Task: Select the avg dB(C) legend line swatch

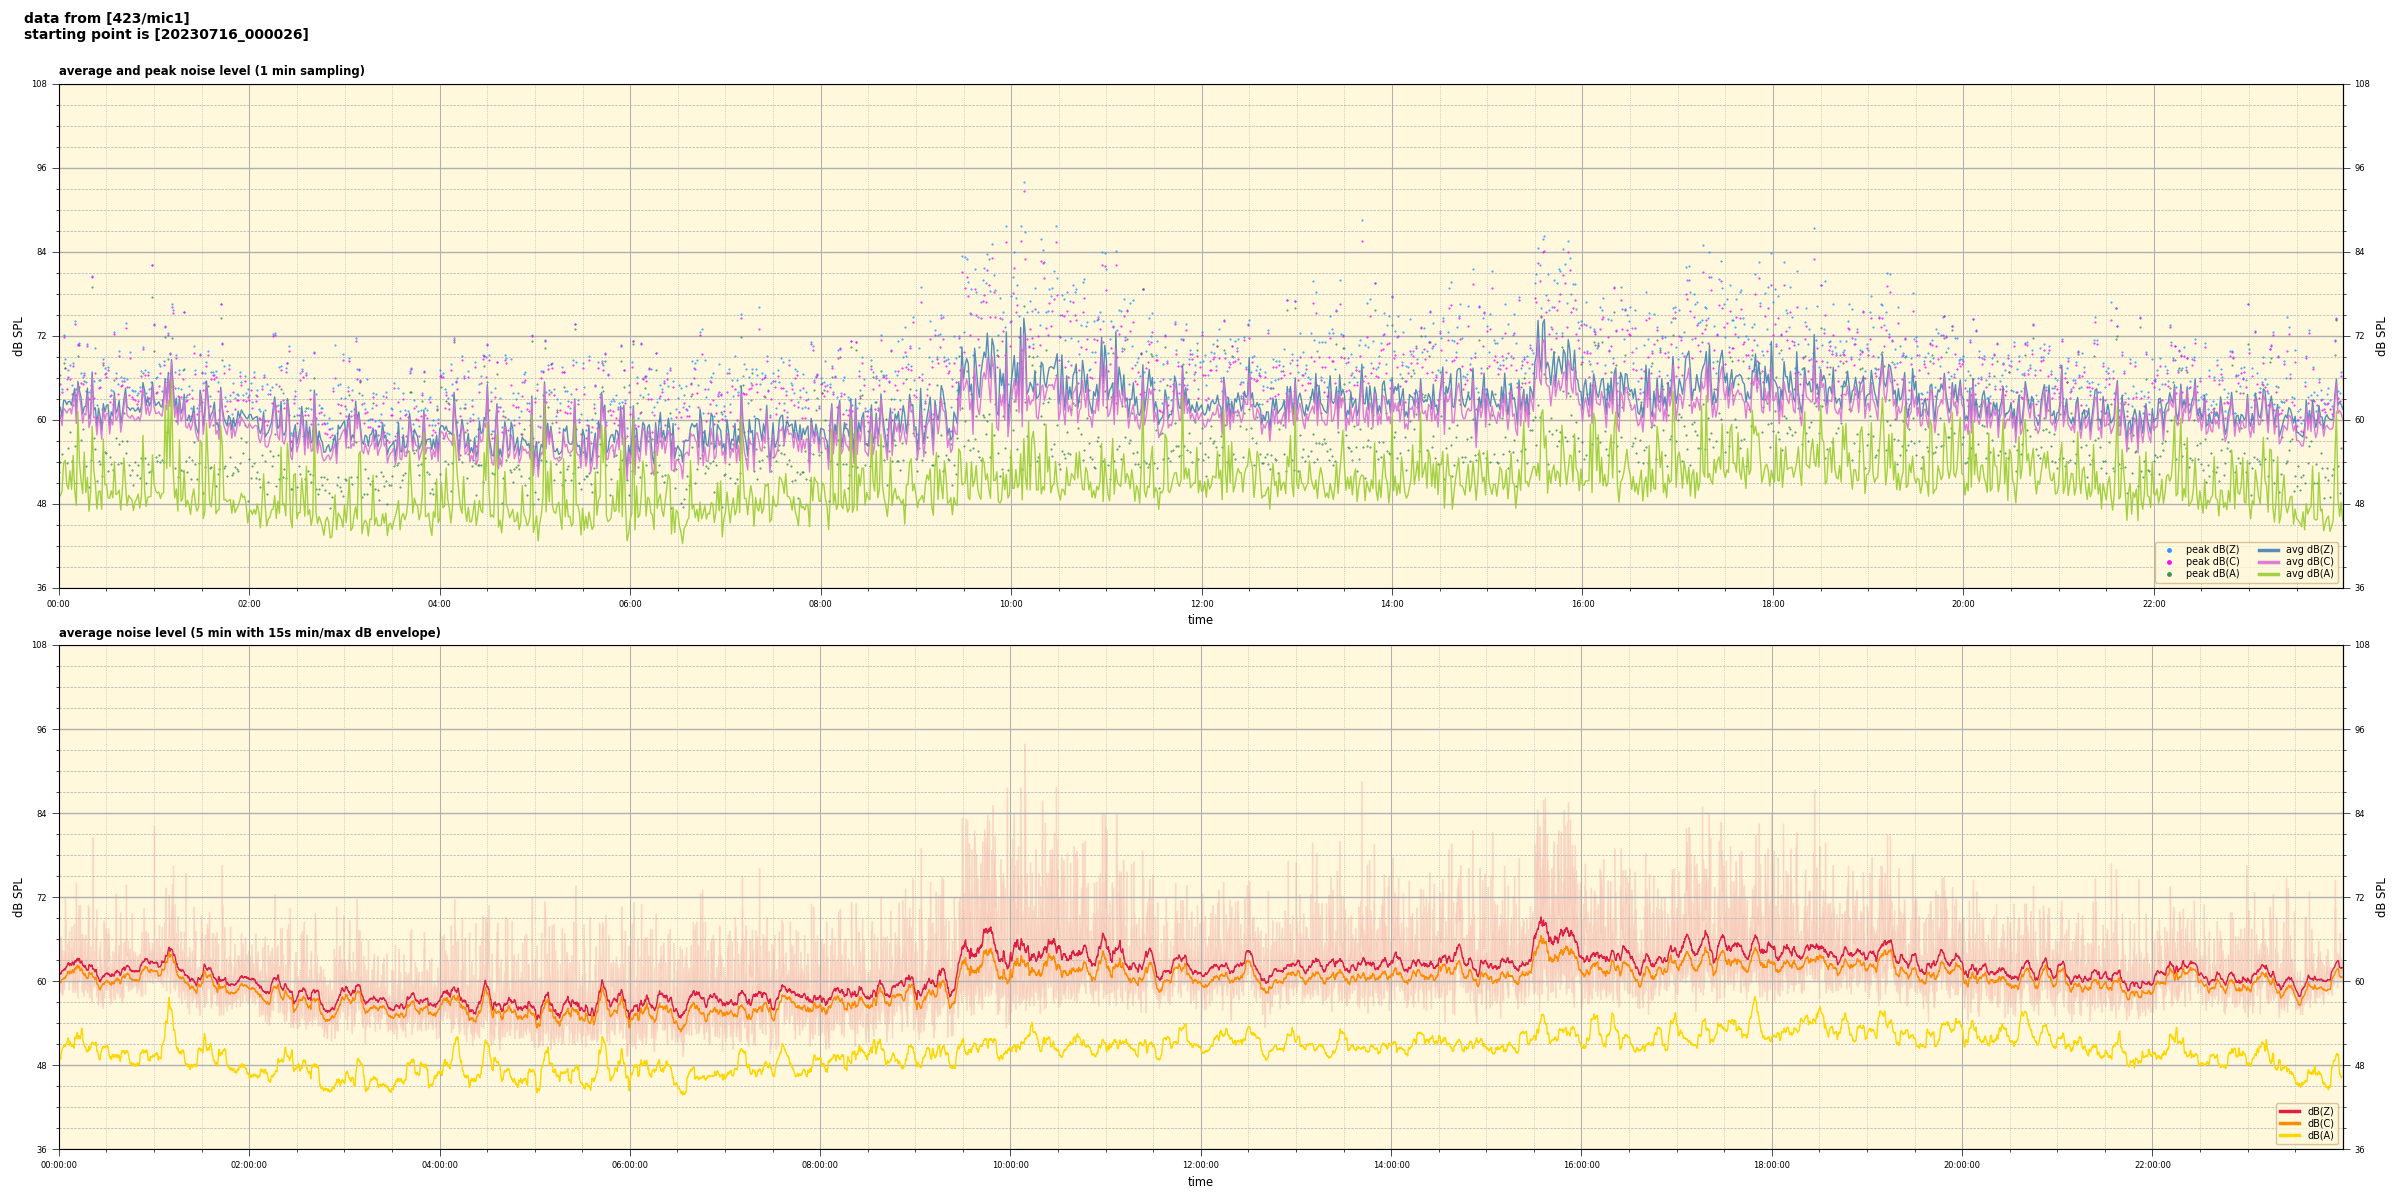Action: 2269,562
